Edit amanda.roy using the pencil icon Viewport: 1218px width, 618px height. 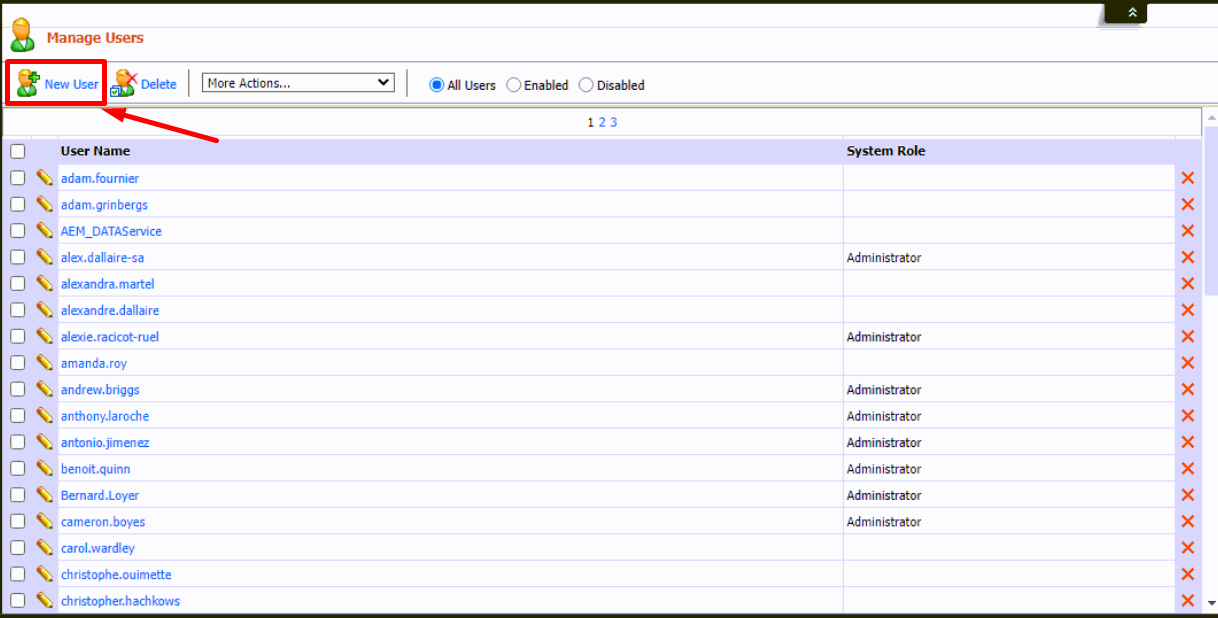point(45,363)
